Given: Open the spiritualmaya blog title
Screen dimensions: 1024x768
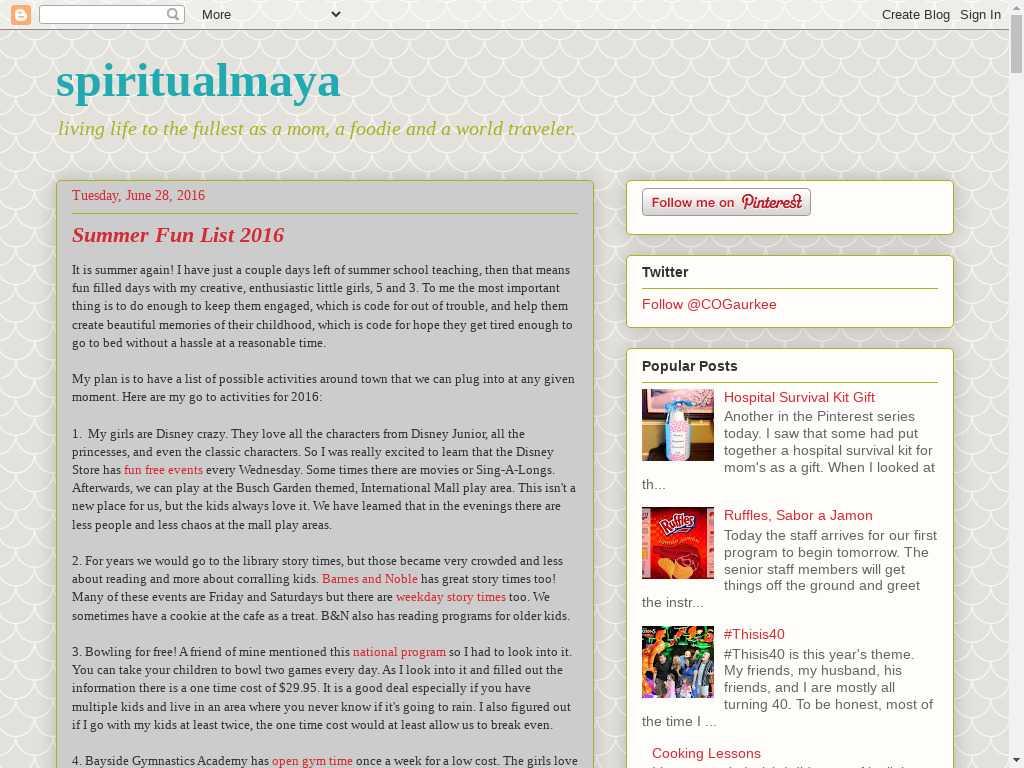Looking at the screenshot, I should (x=198, y=81).
